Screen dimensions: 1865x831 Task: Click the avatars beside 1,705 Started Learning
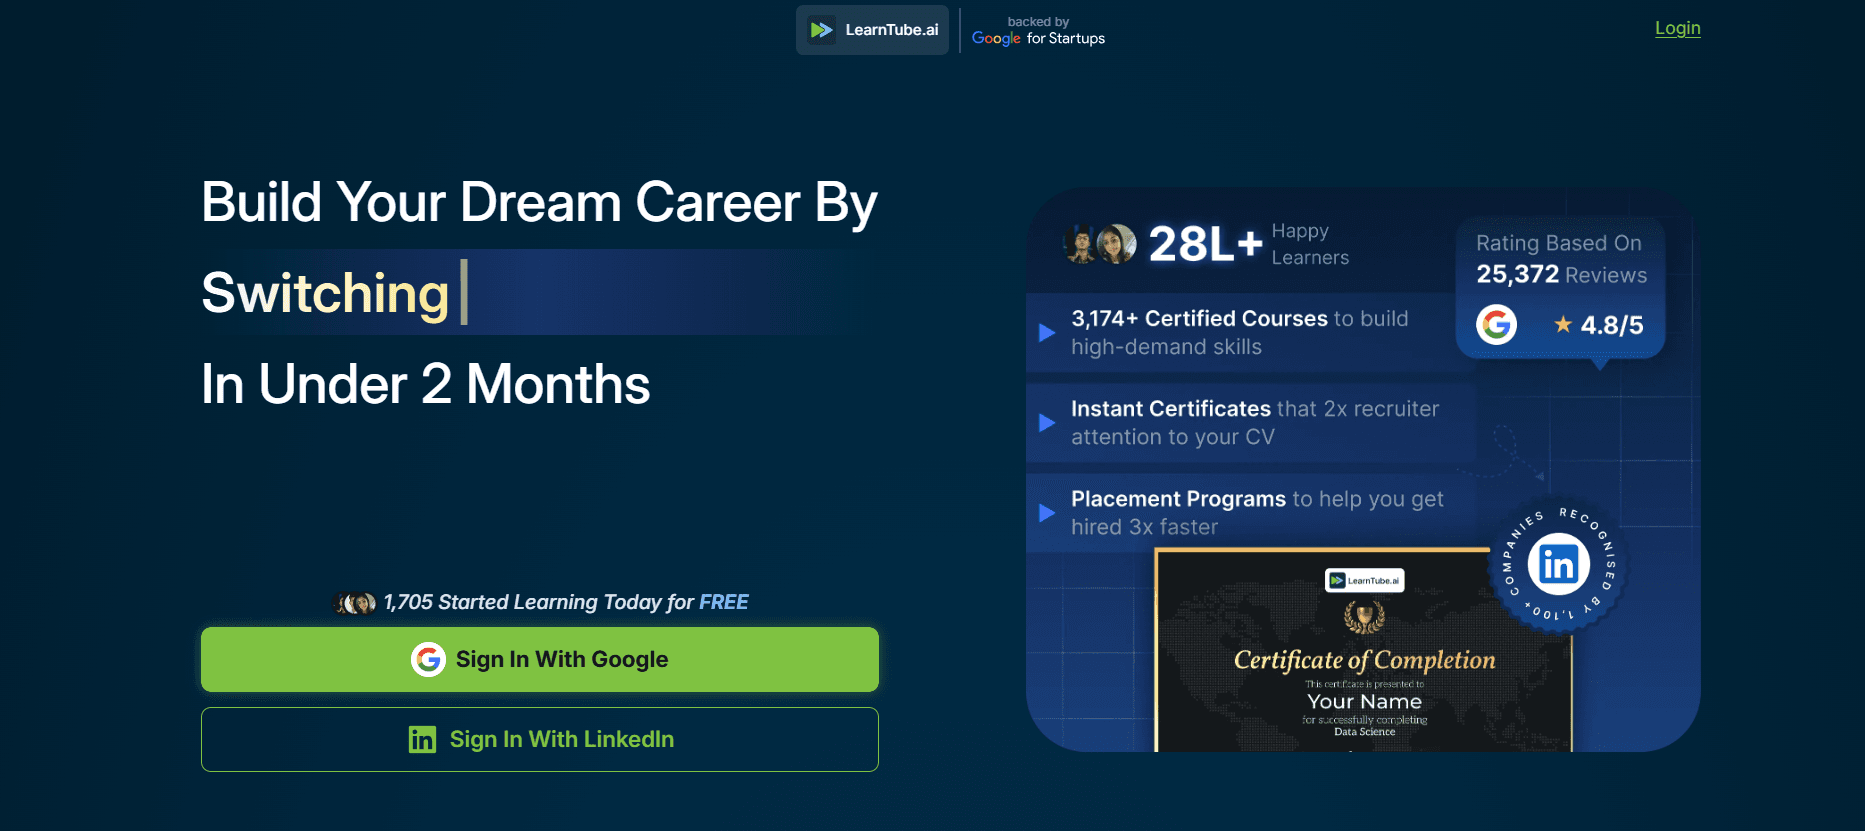(355, 603)
